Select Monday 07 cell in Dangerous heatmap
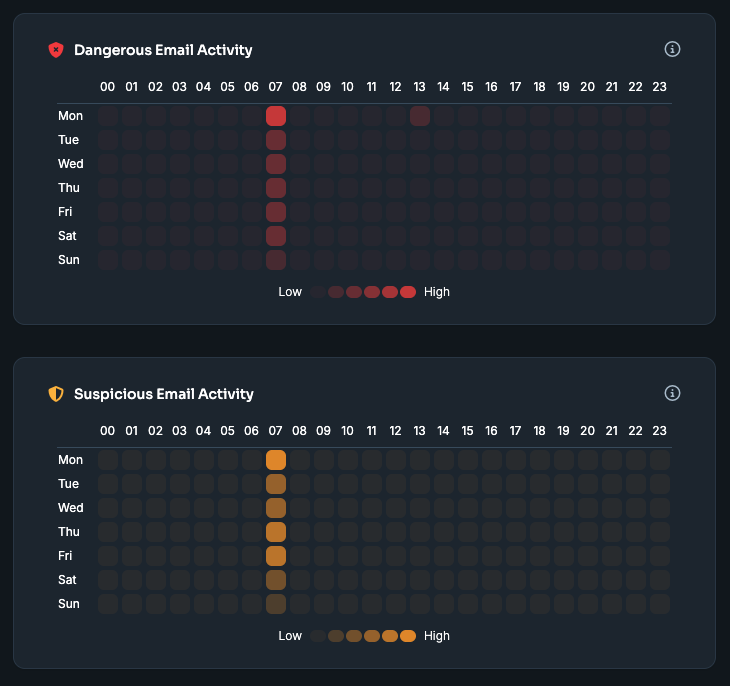730x686 pixels. 276,116
